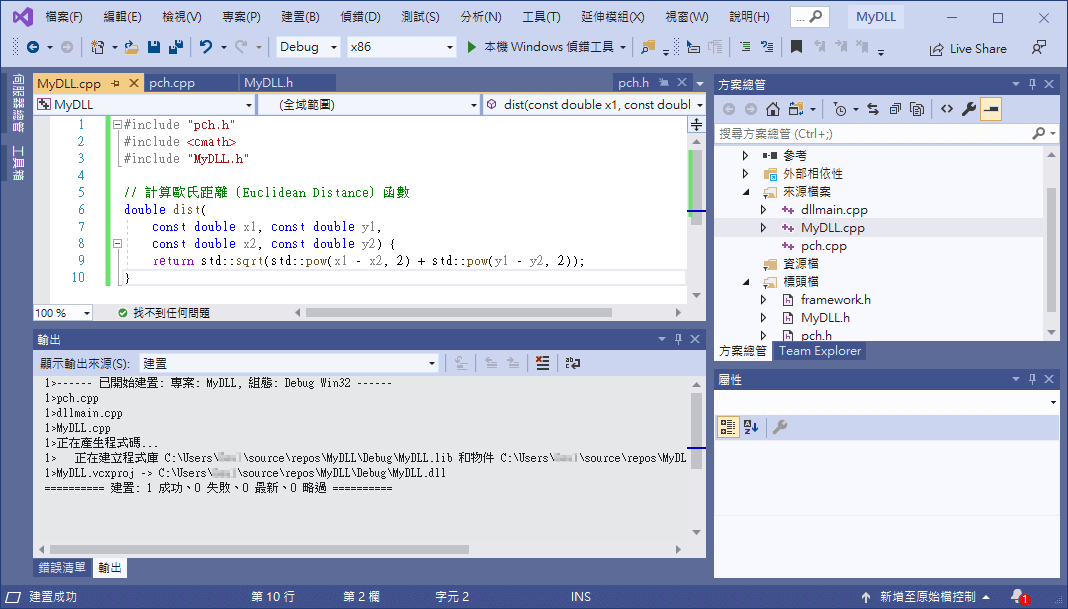Open the 偵錯(D) debug menu
Screen dimensions: 1068x609
point(360,17)
